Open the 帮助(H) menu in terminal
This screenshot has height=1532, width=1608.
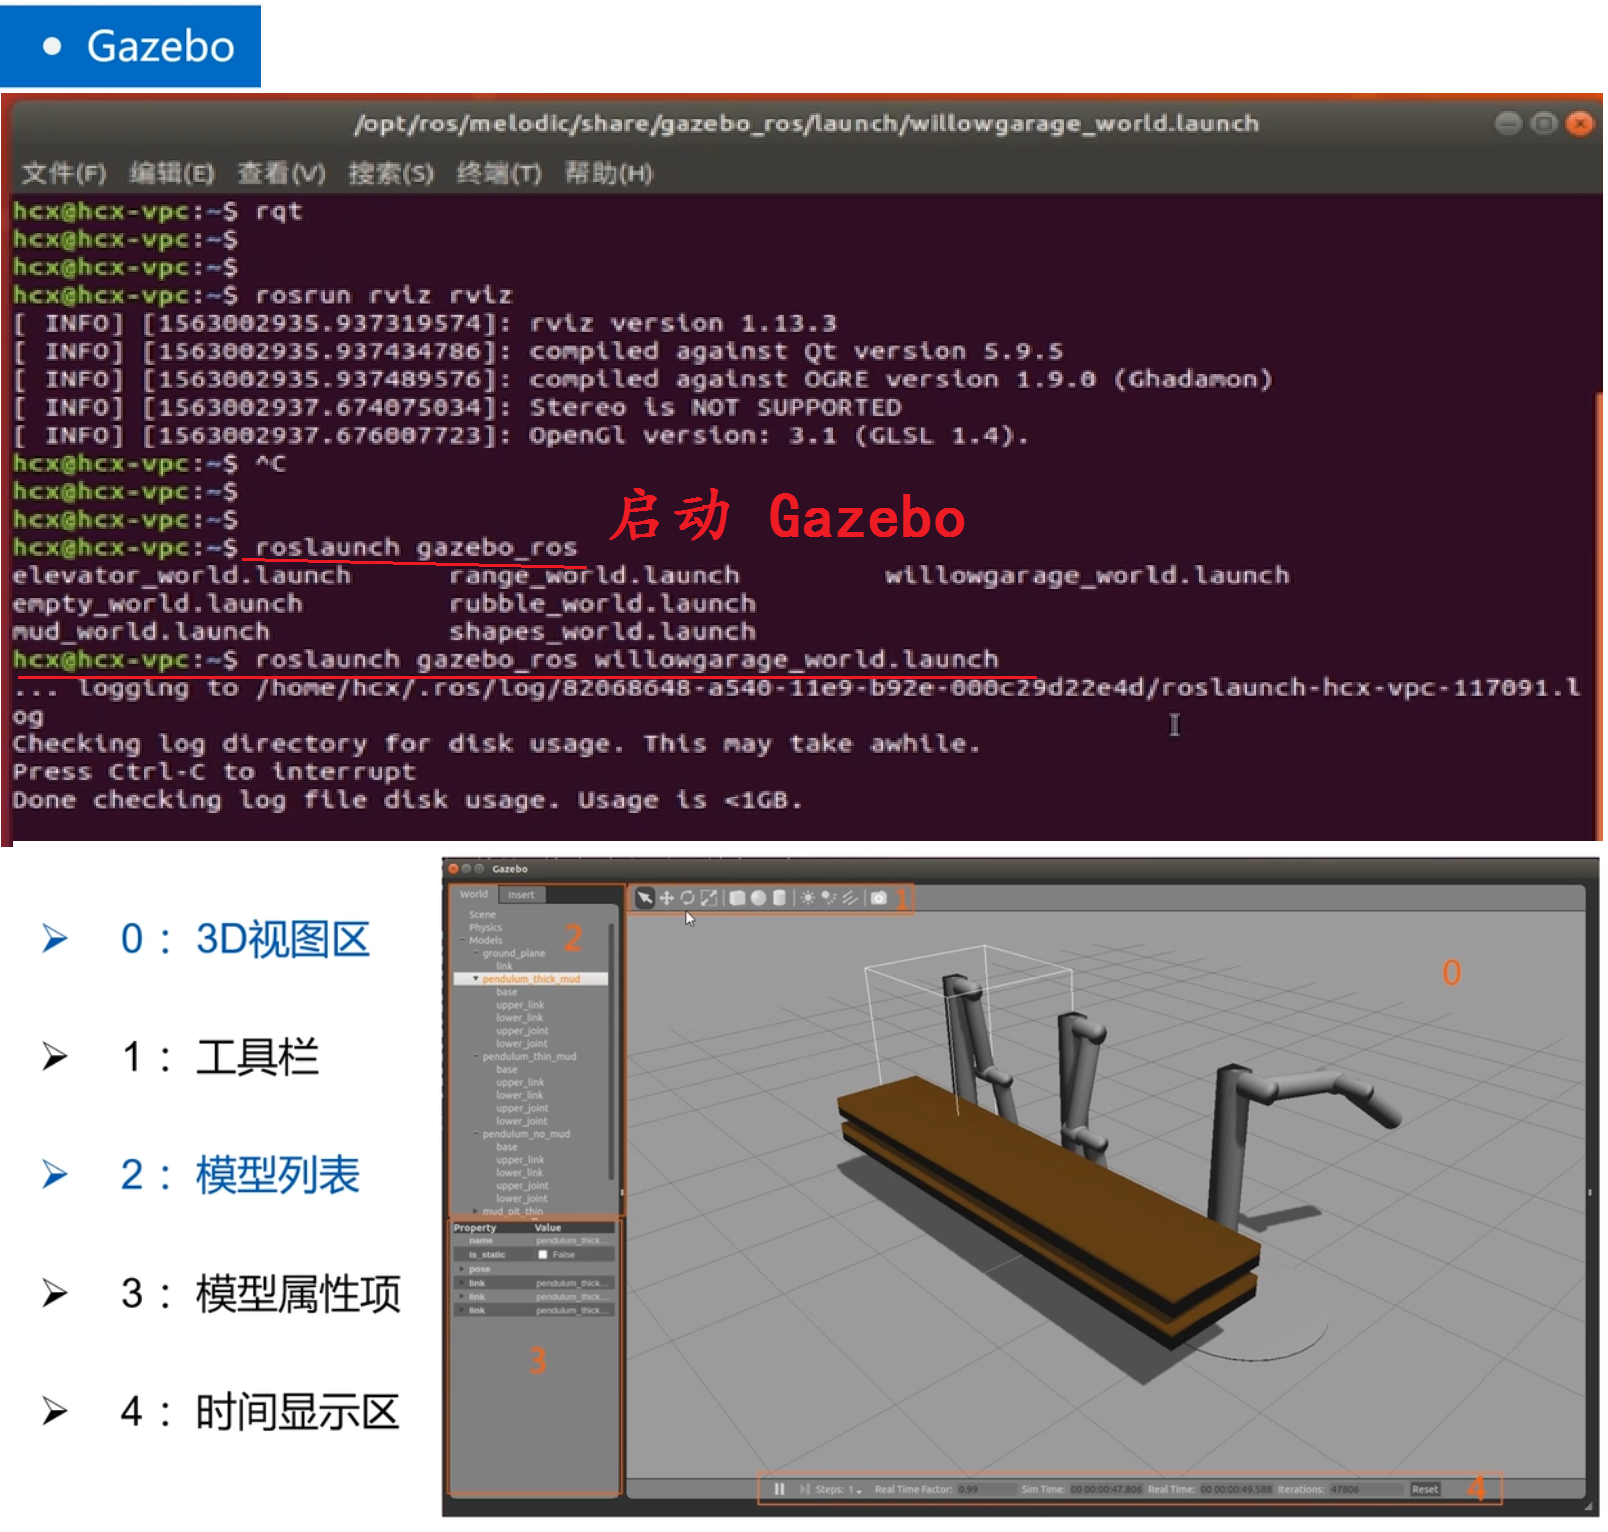click(608, 174)
